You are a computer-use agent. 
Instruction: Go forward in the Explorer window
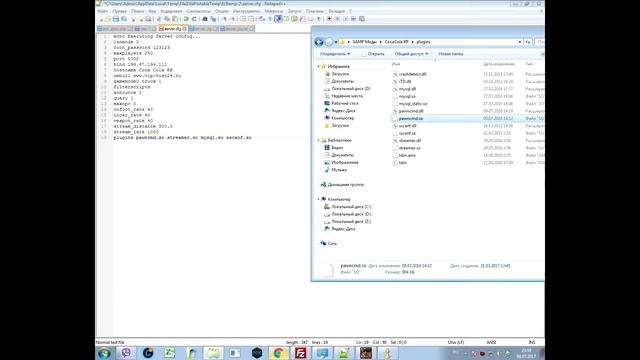point(329,42)
